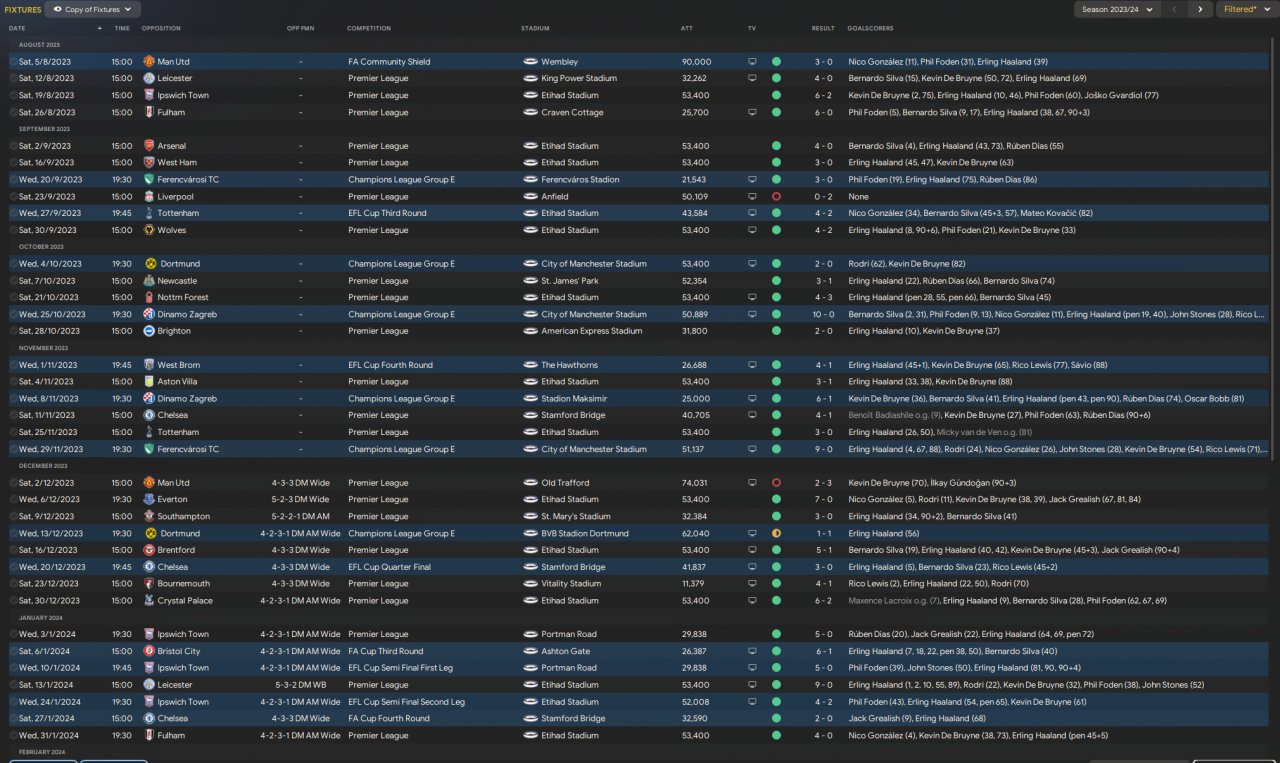Click the West Brom club badge
The image size is (1280, 763).
coord(149,365)
